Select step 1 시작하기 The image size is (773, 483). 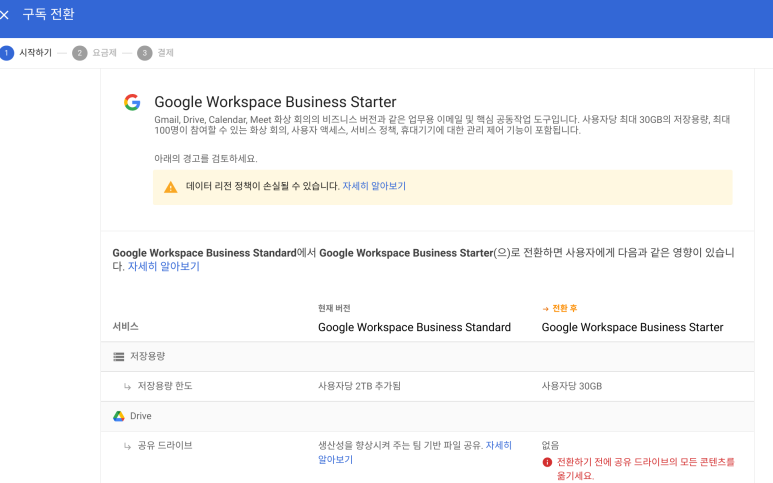click(26, 53)
